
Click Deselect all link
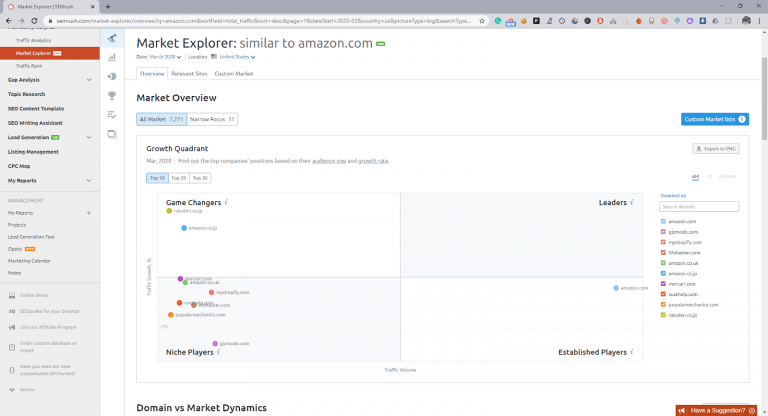pos(673,196)
